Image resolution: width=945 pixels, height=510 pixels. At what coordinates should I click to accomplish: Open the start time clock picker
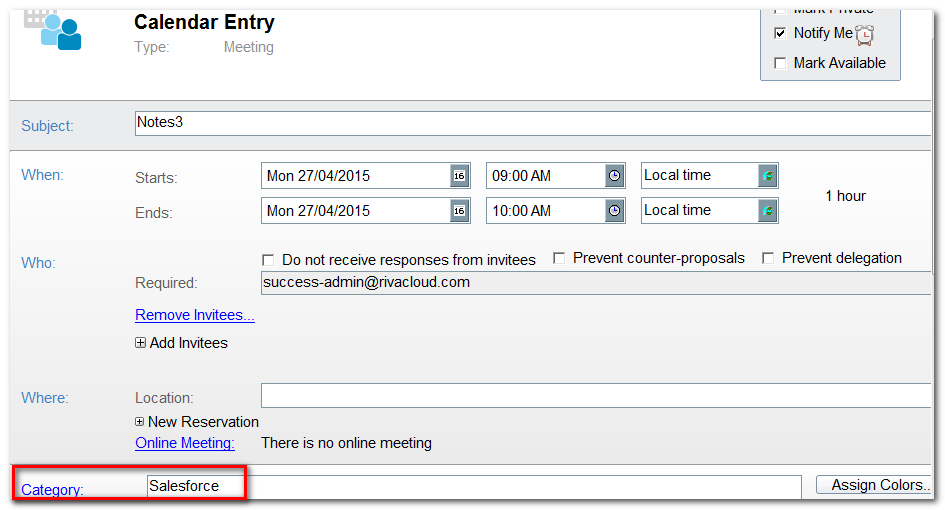pos(614,176)
